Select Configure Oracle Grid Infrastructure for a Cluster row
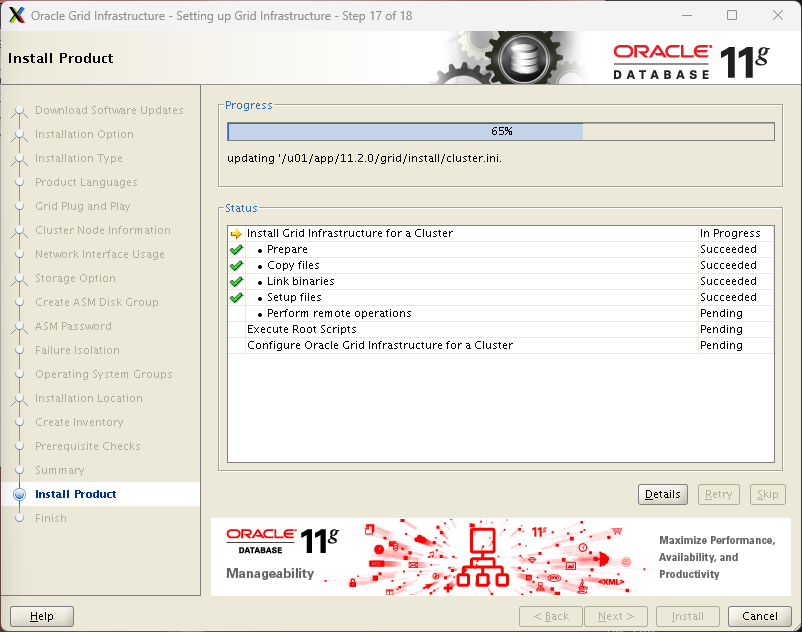Image resolution: width=802 pixels, height=632 pixels. [x=501, y=345]
